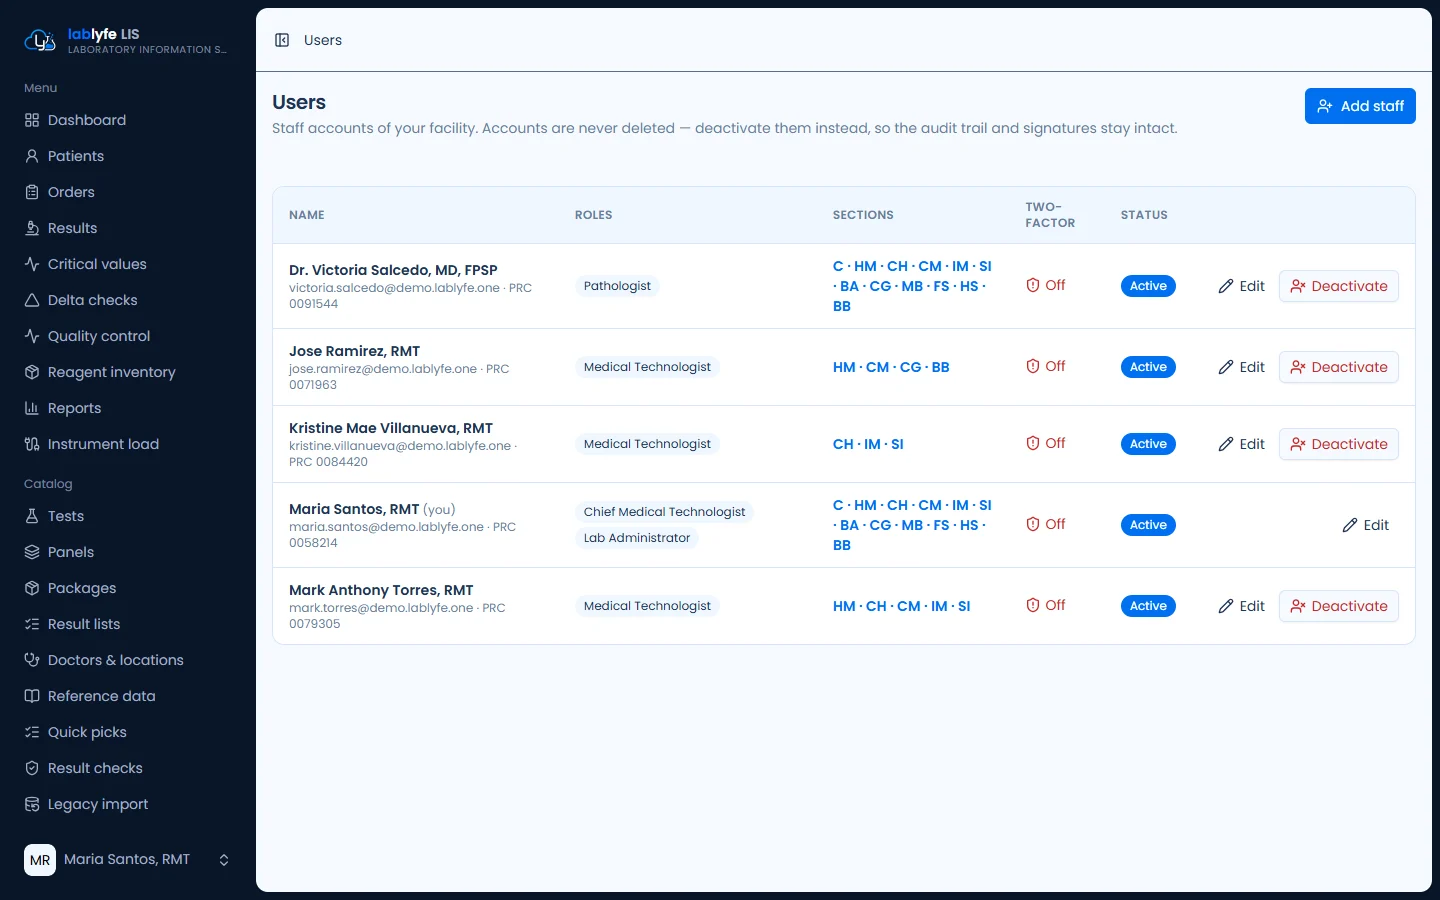Click two-factor Off indicator for Kristine Villanueva
1440x900 pixels.
click(1045, 443)
